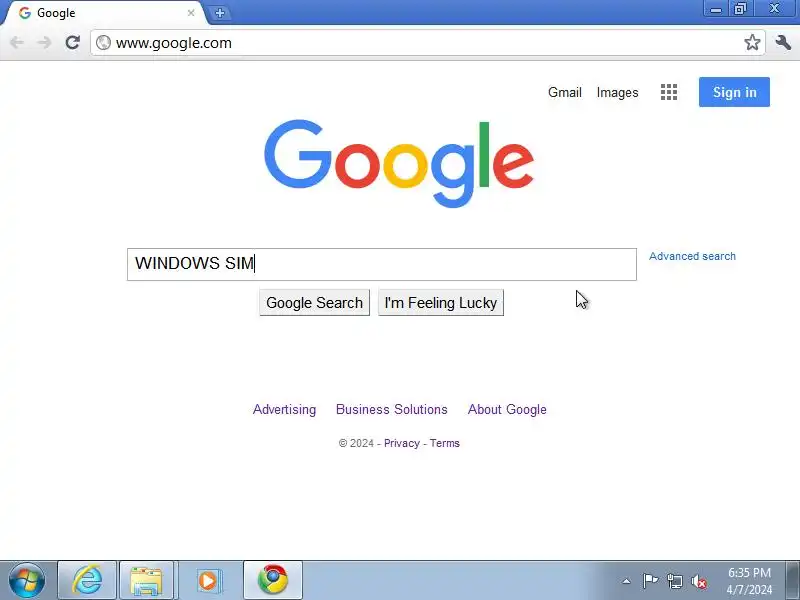
Task: Show hidden tray icons arrow
Action: [x=627, y=581]
